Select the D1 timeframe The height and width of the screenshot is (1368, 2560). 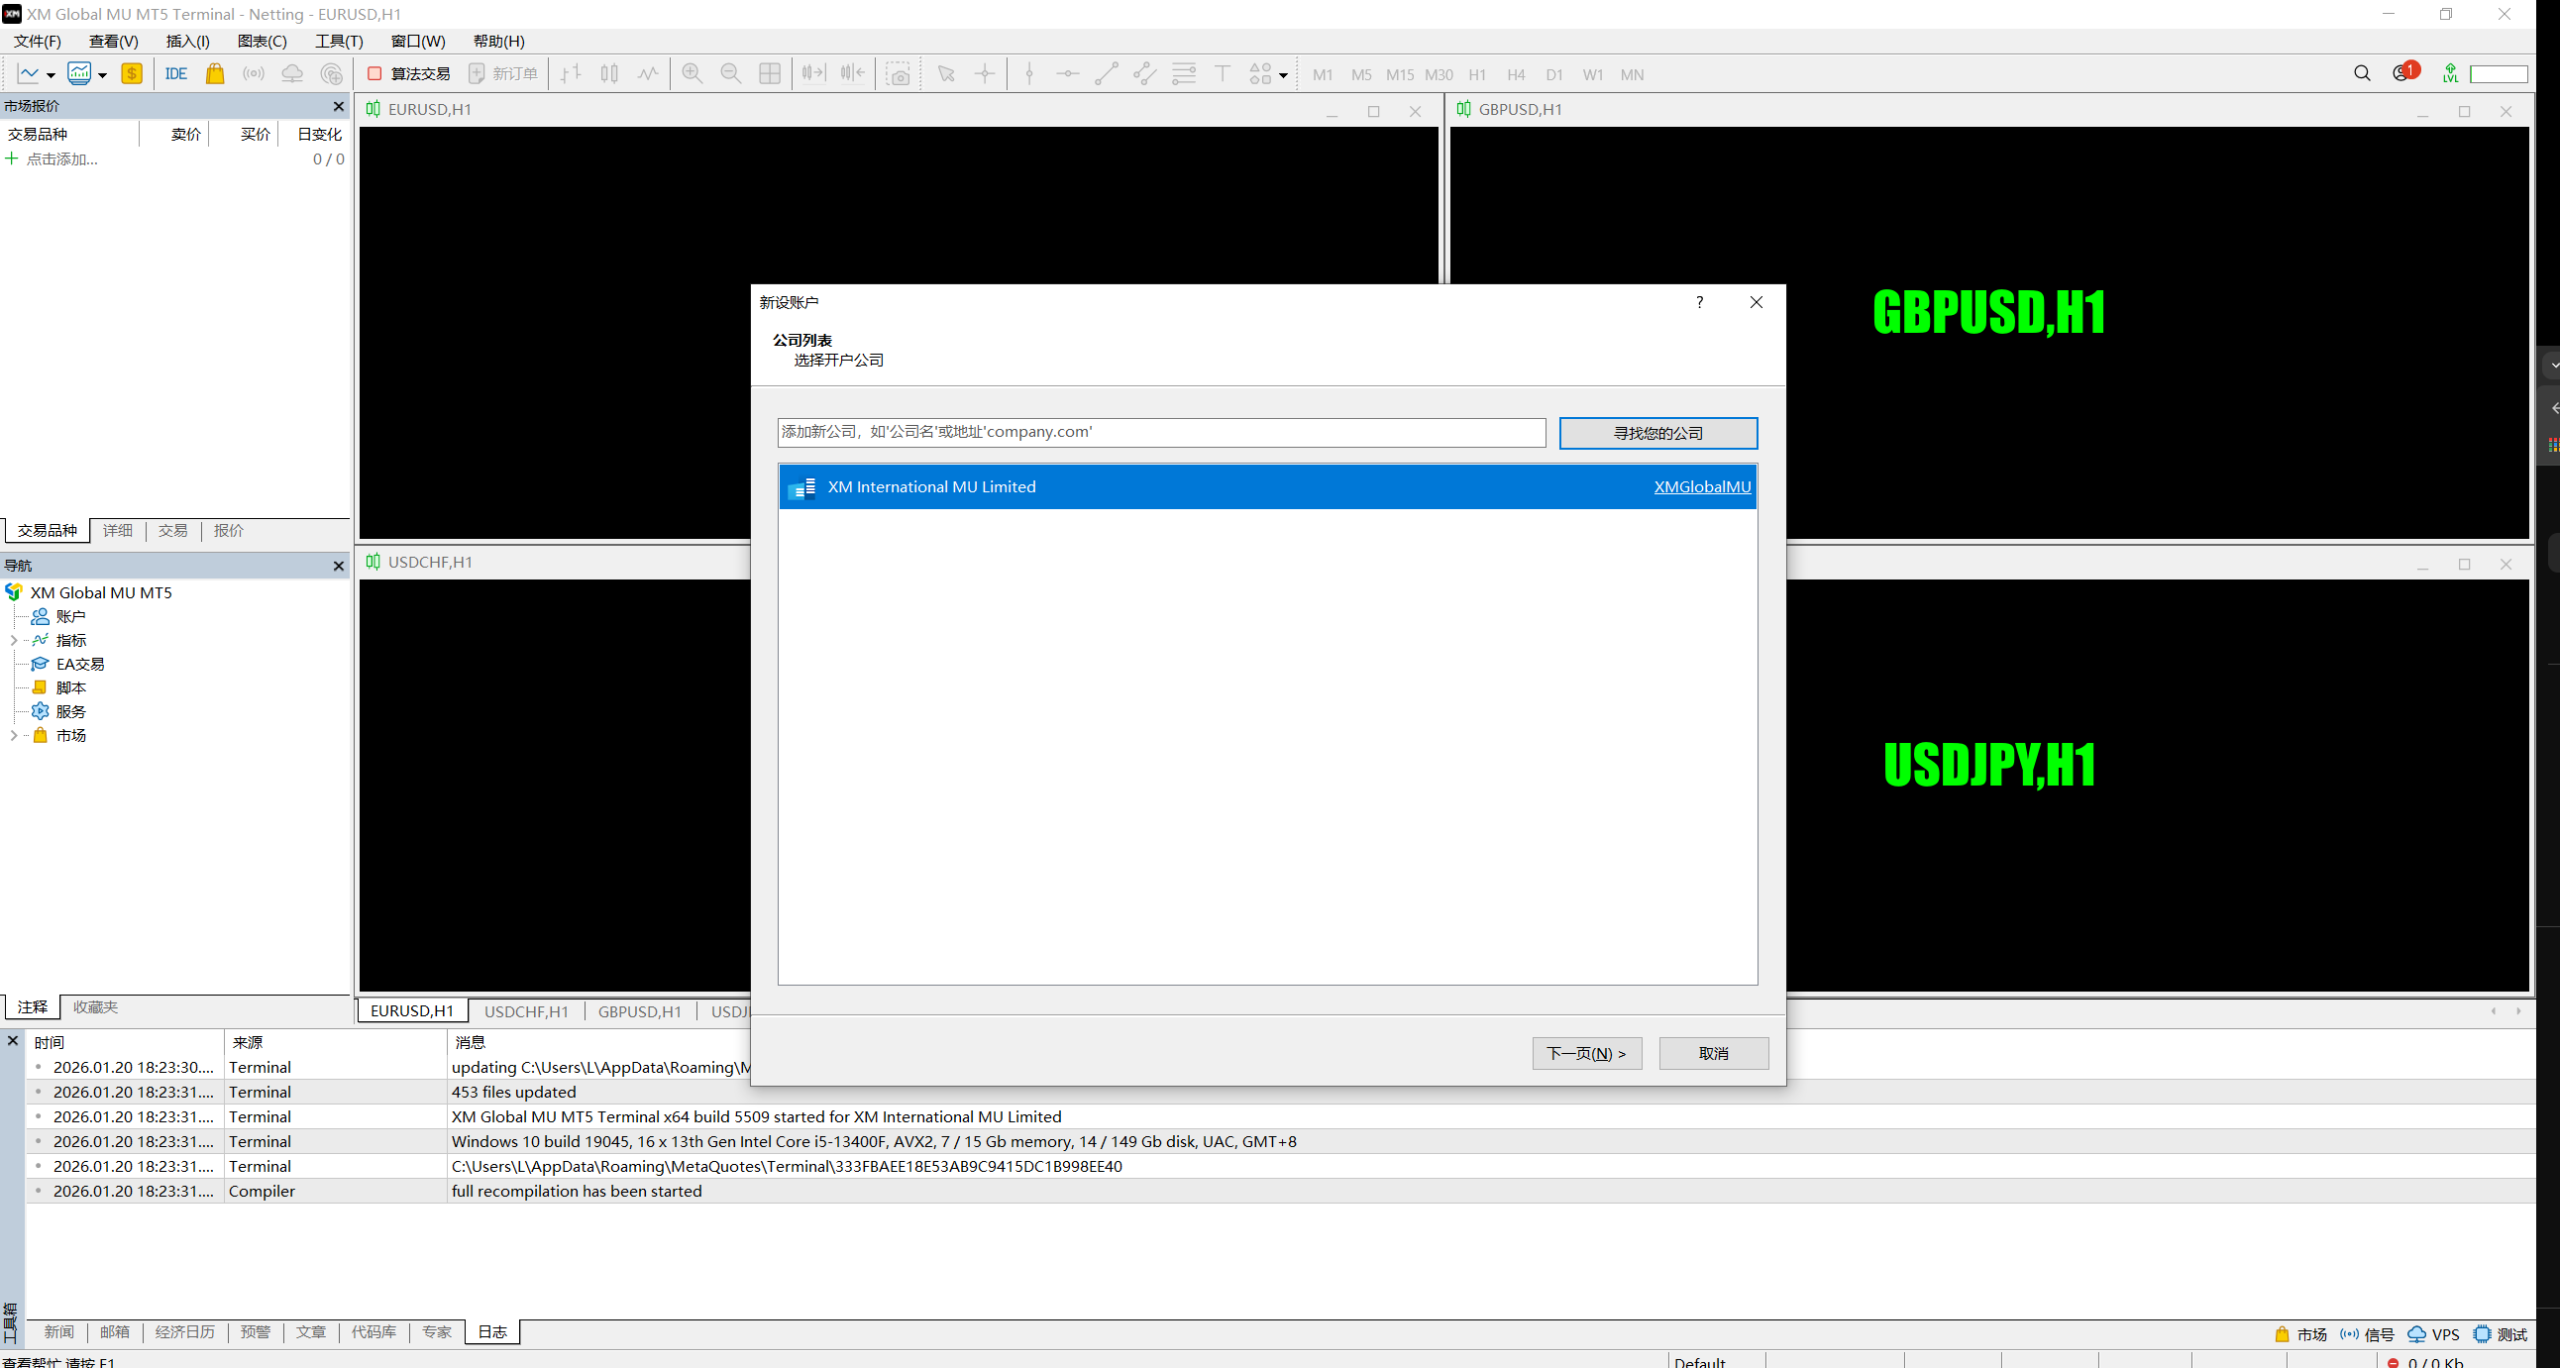(1554, 75)
